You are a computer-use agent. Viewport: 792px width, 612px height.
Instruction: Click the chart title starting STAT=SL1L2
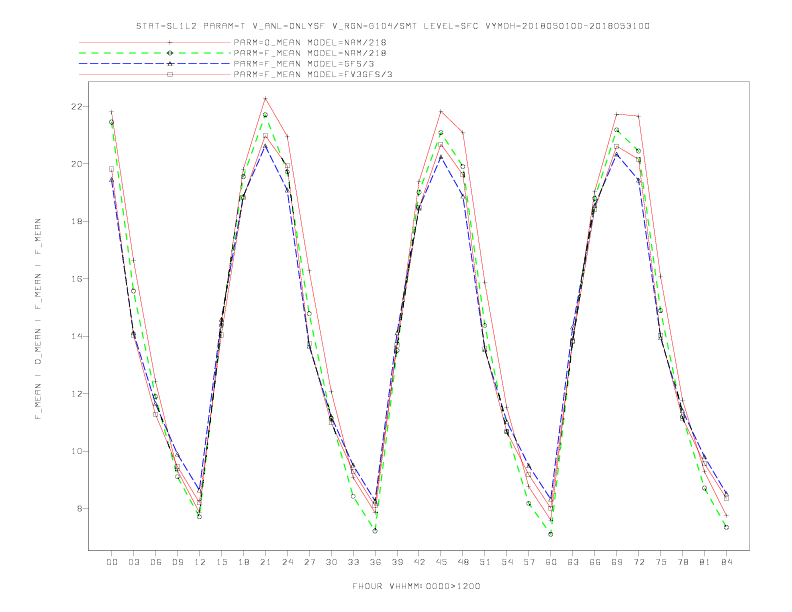click(392, 26)
